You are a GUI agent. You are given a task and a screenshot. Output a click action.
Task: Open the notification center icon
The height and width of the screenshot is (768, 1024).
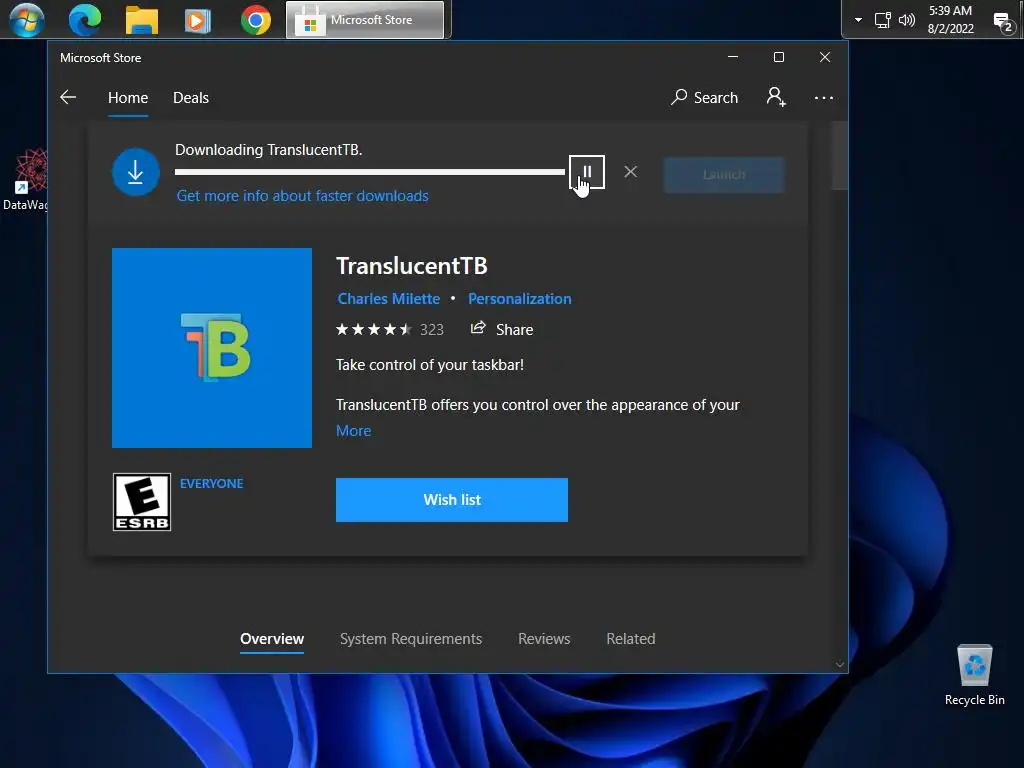point(1003,22)
